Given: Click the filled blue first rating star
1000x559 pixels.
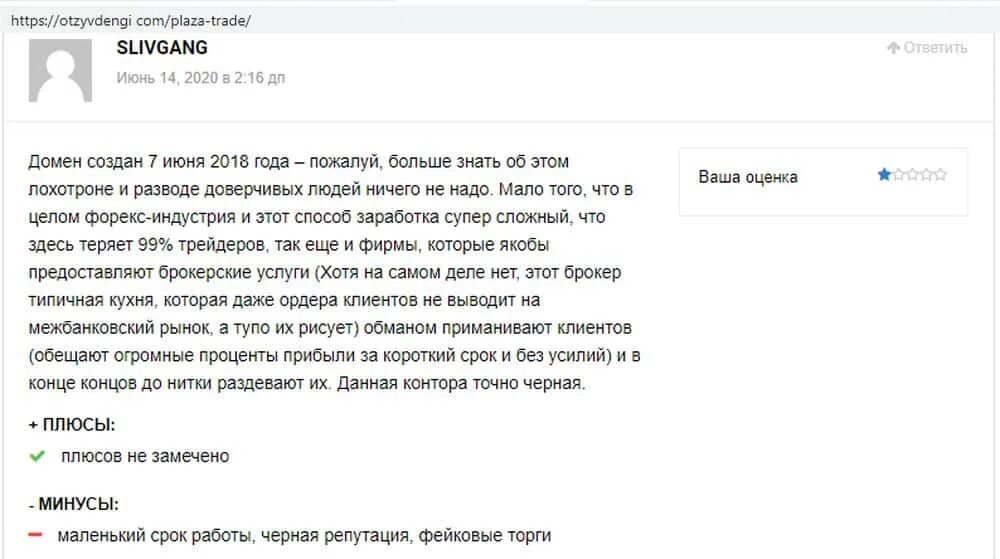Looking at the screenshot, I should point(884,175).
